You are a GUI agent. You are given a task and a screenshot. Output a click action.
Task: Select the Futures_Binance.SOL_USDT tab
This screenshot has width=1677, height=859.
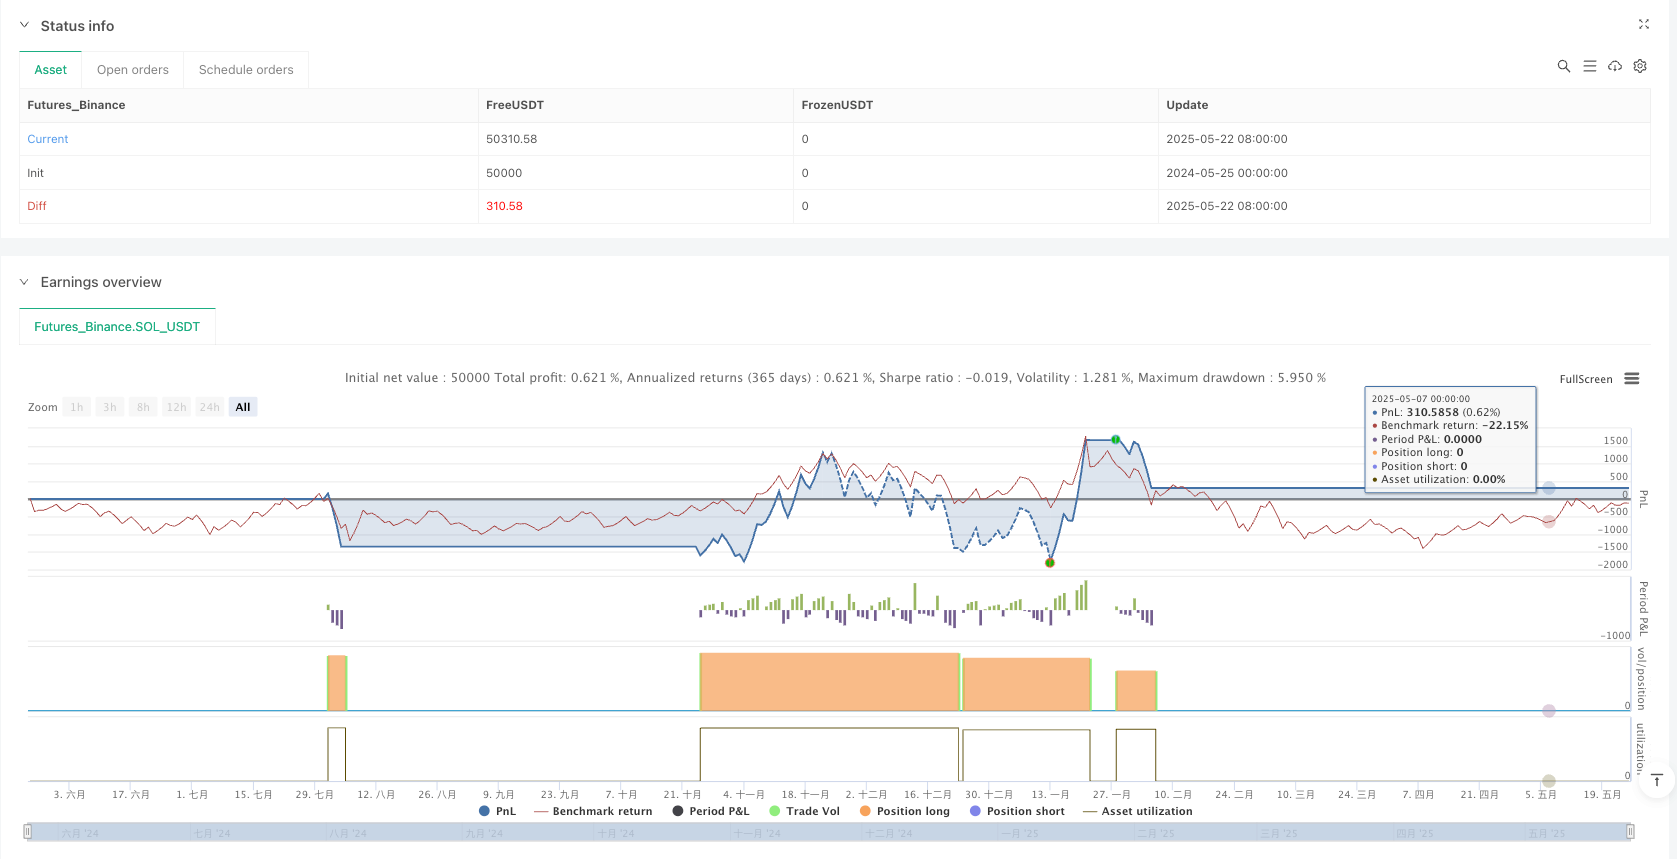coord(117,327)
